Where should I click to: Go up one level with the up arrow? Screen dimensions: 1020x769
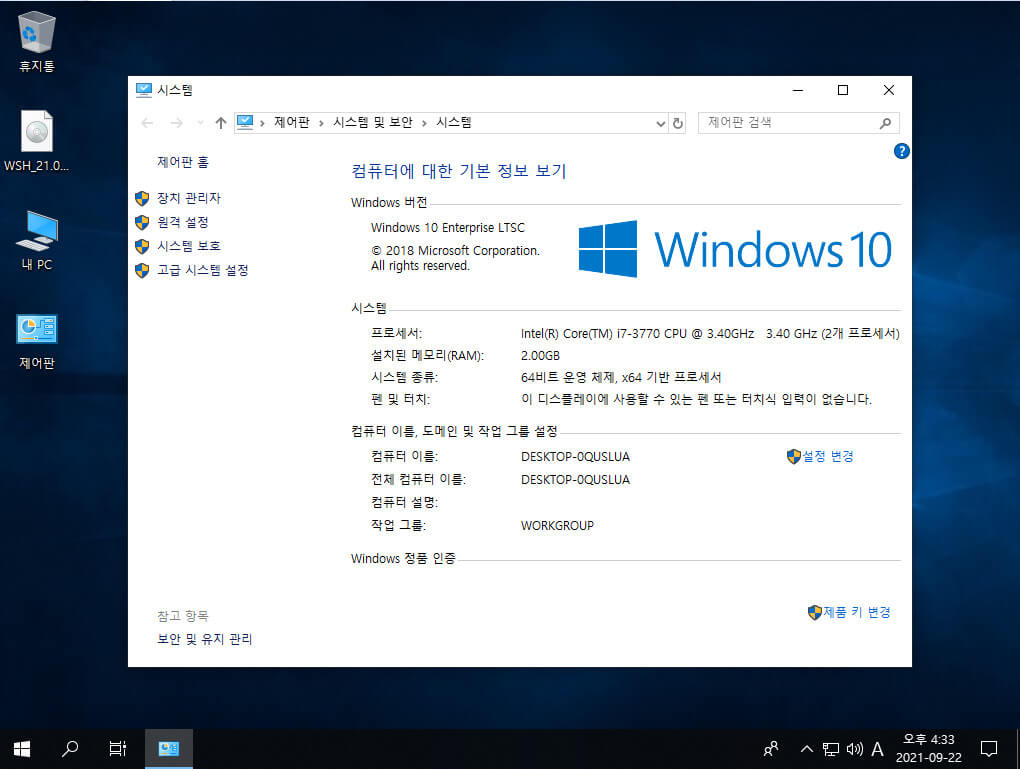(221, 123)
